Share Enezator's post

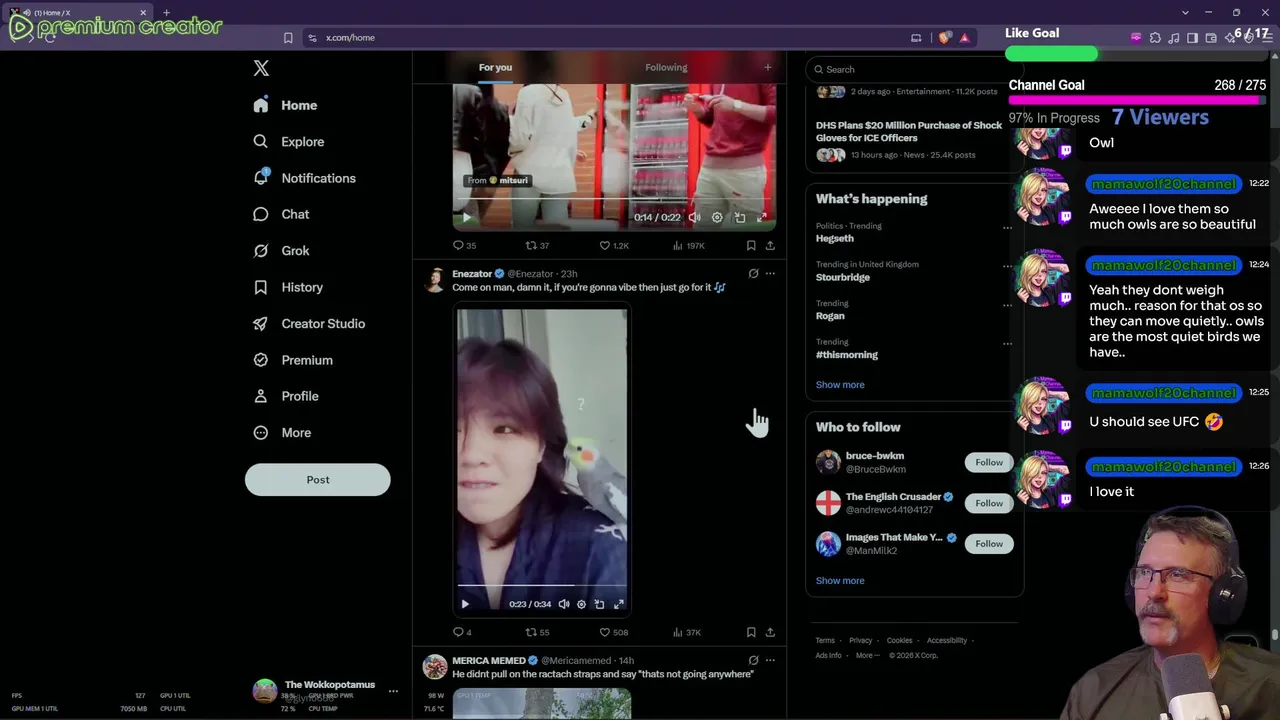pos(770,632)
